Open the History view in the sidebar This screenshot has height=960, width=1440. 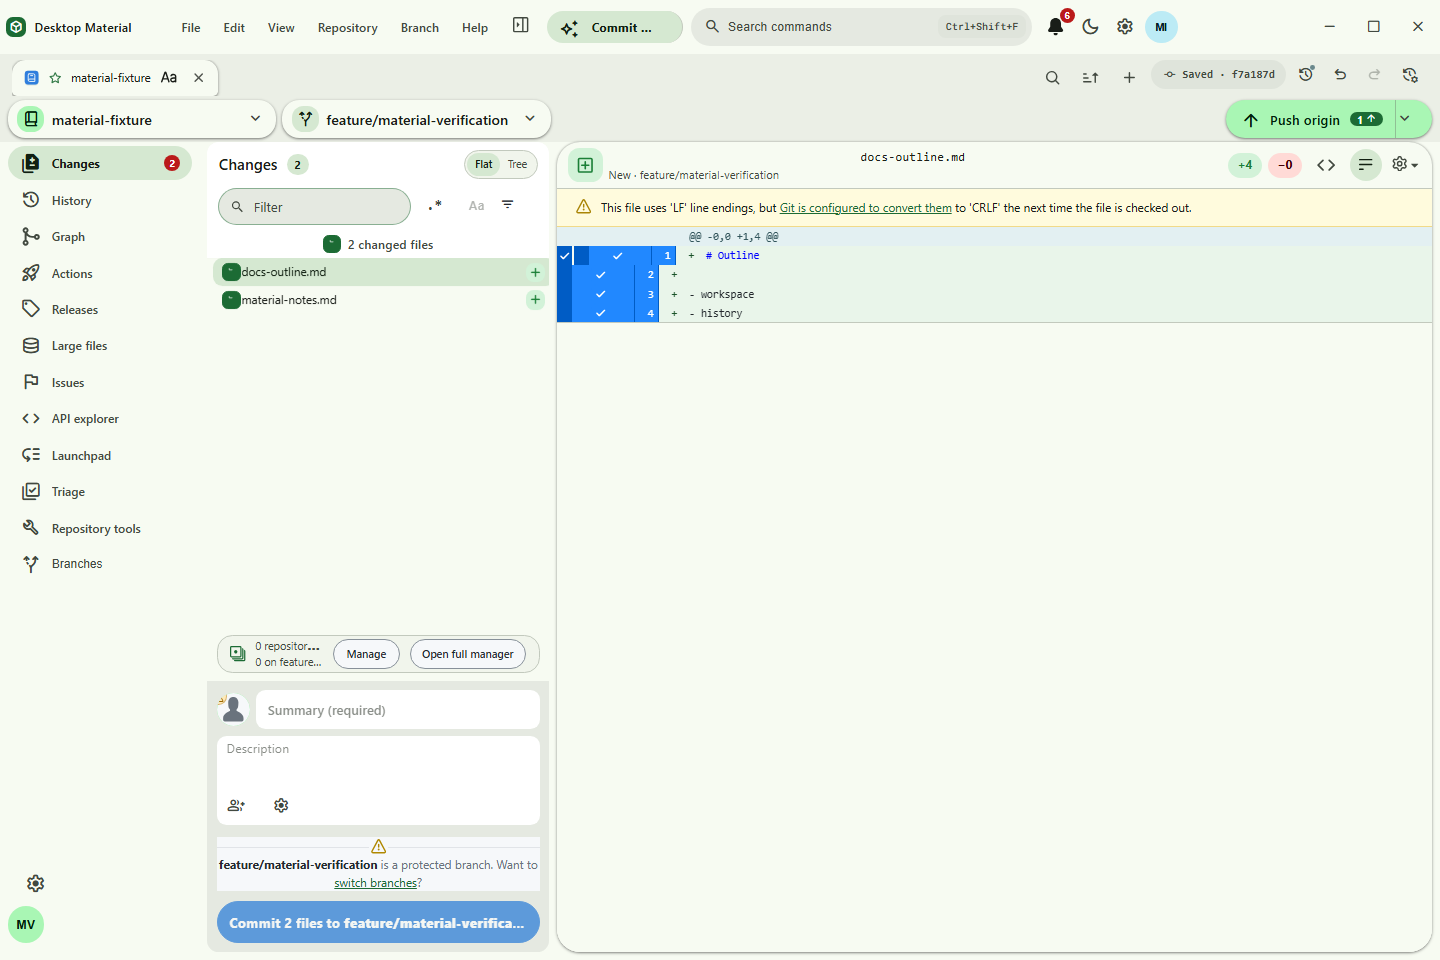[100, 200]
